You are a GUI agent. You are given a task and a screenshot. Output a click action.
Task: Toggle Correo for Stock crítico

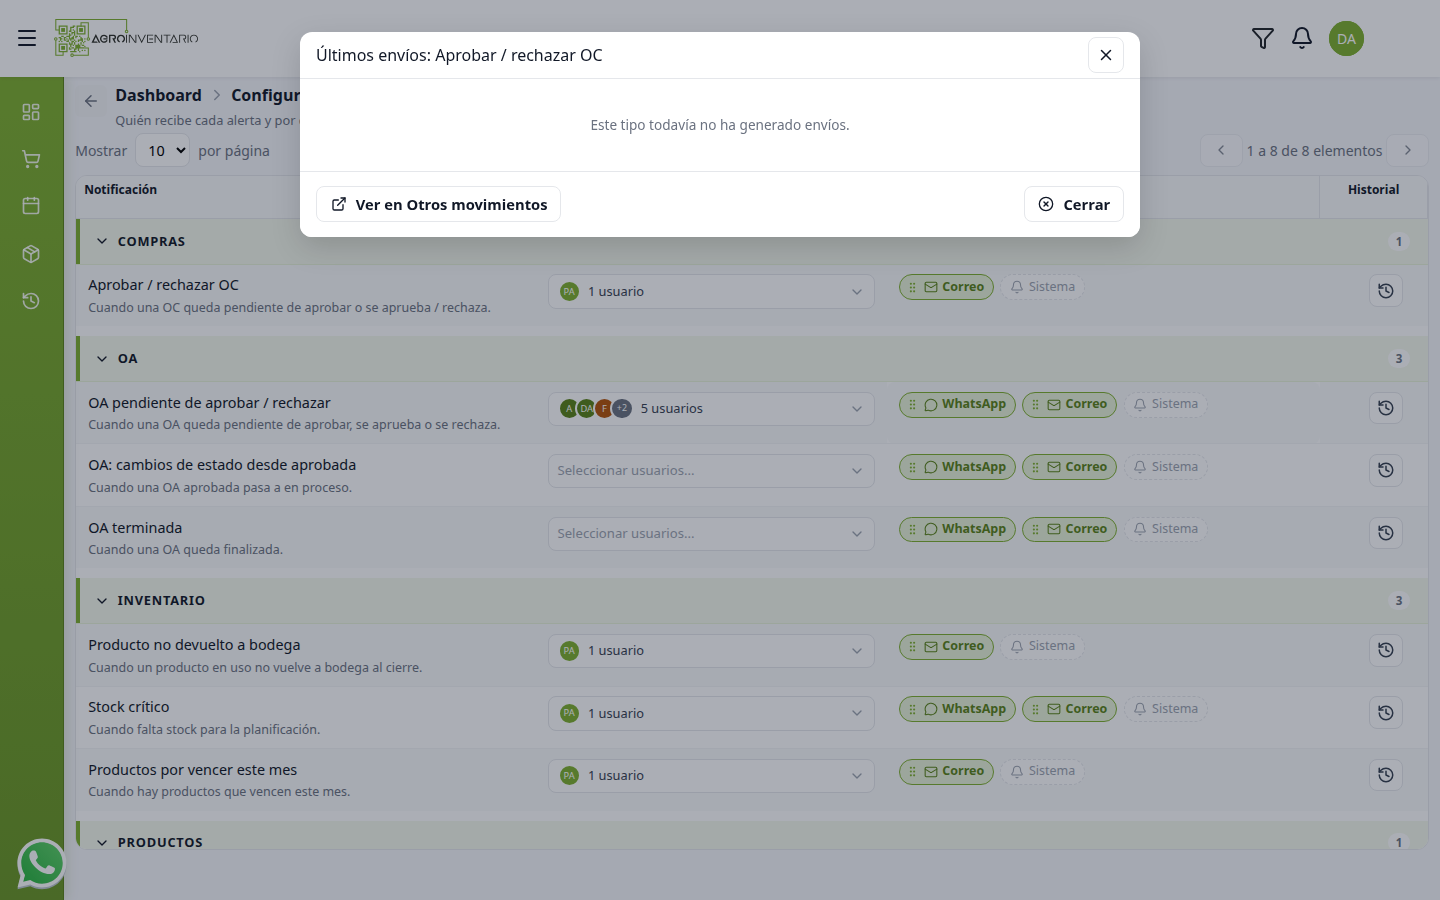click(1069, 709)
